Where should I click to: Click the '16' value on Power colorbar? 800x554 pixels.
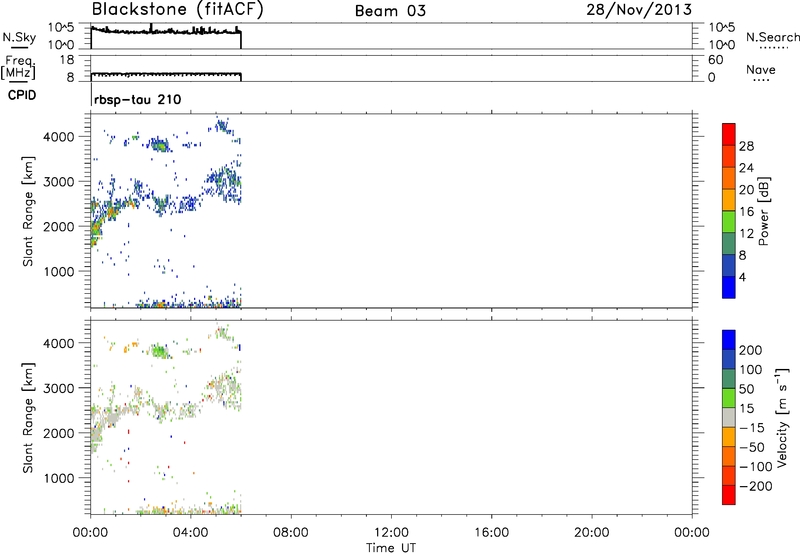point(746,212)
